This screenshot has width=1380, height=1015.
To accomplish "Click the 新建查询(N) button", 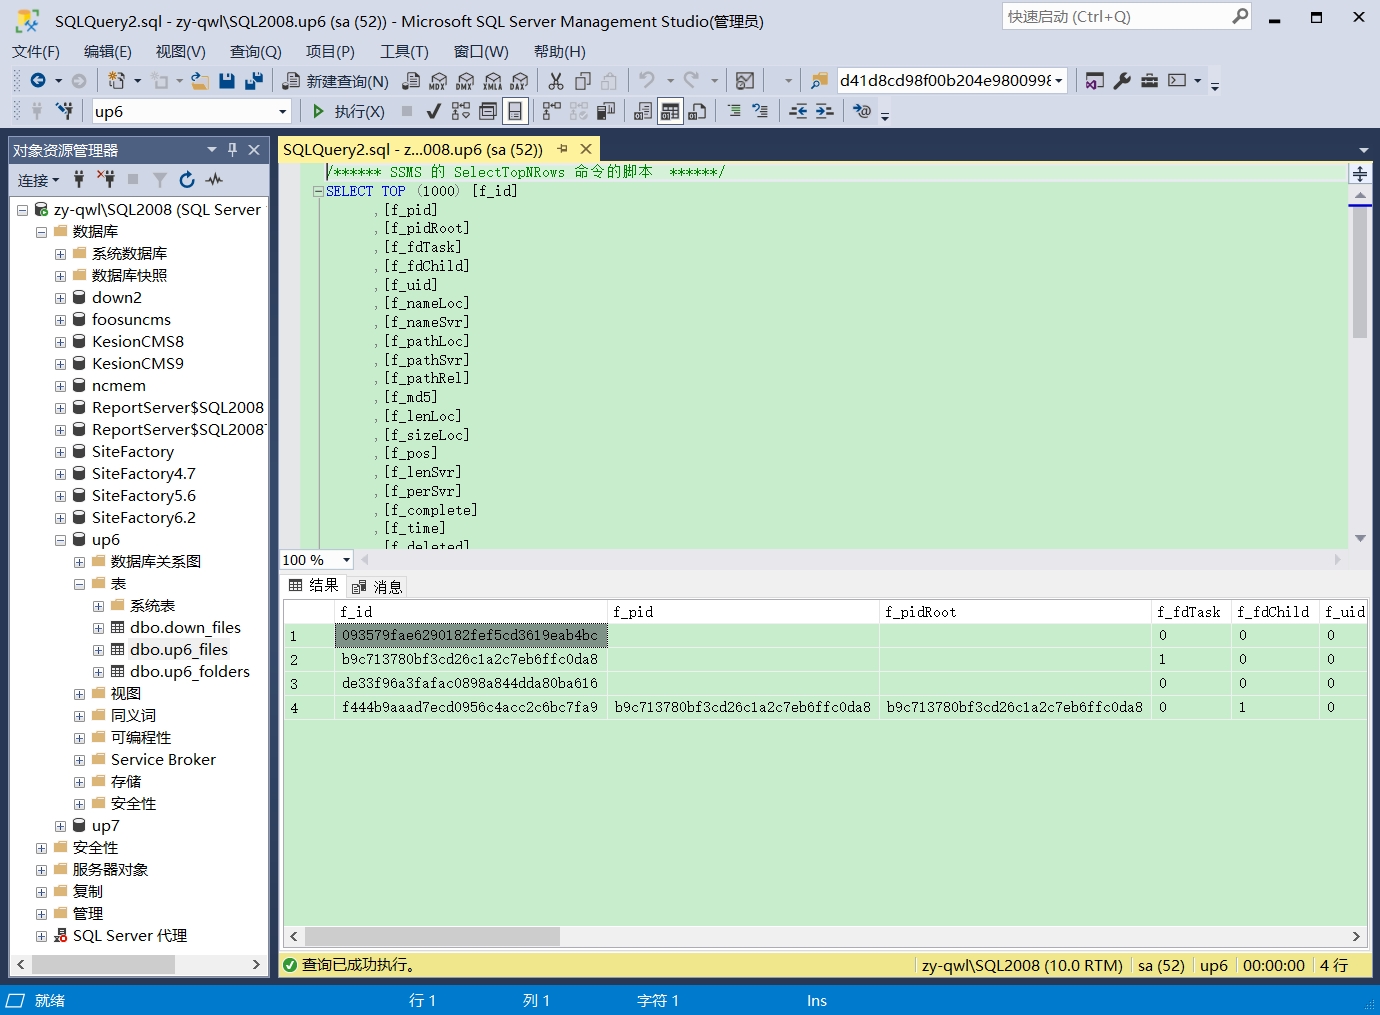I will coord(336,81).
